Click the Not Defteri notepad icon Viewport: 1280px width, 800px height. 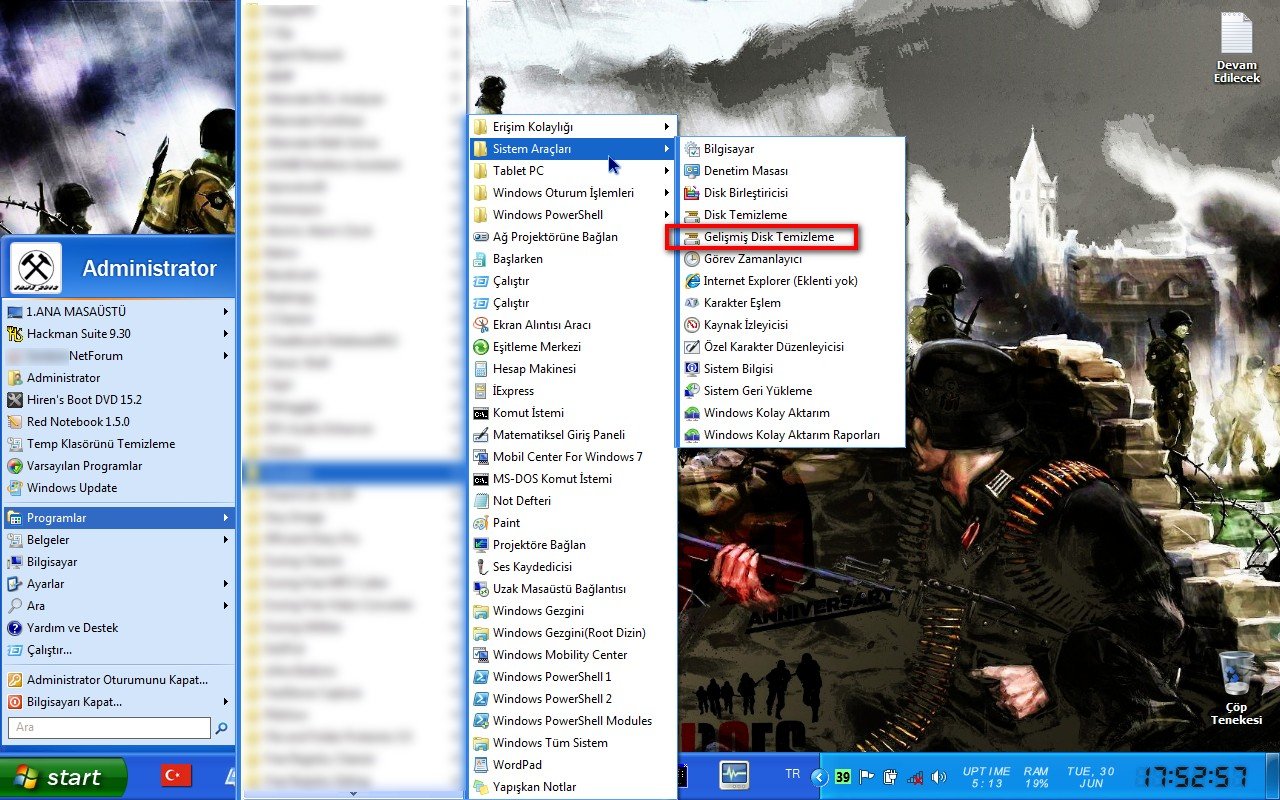pyautogui.click(x=481, y=501)
